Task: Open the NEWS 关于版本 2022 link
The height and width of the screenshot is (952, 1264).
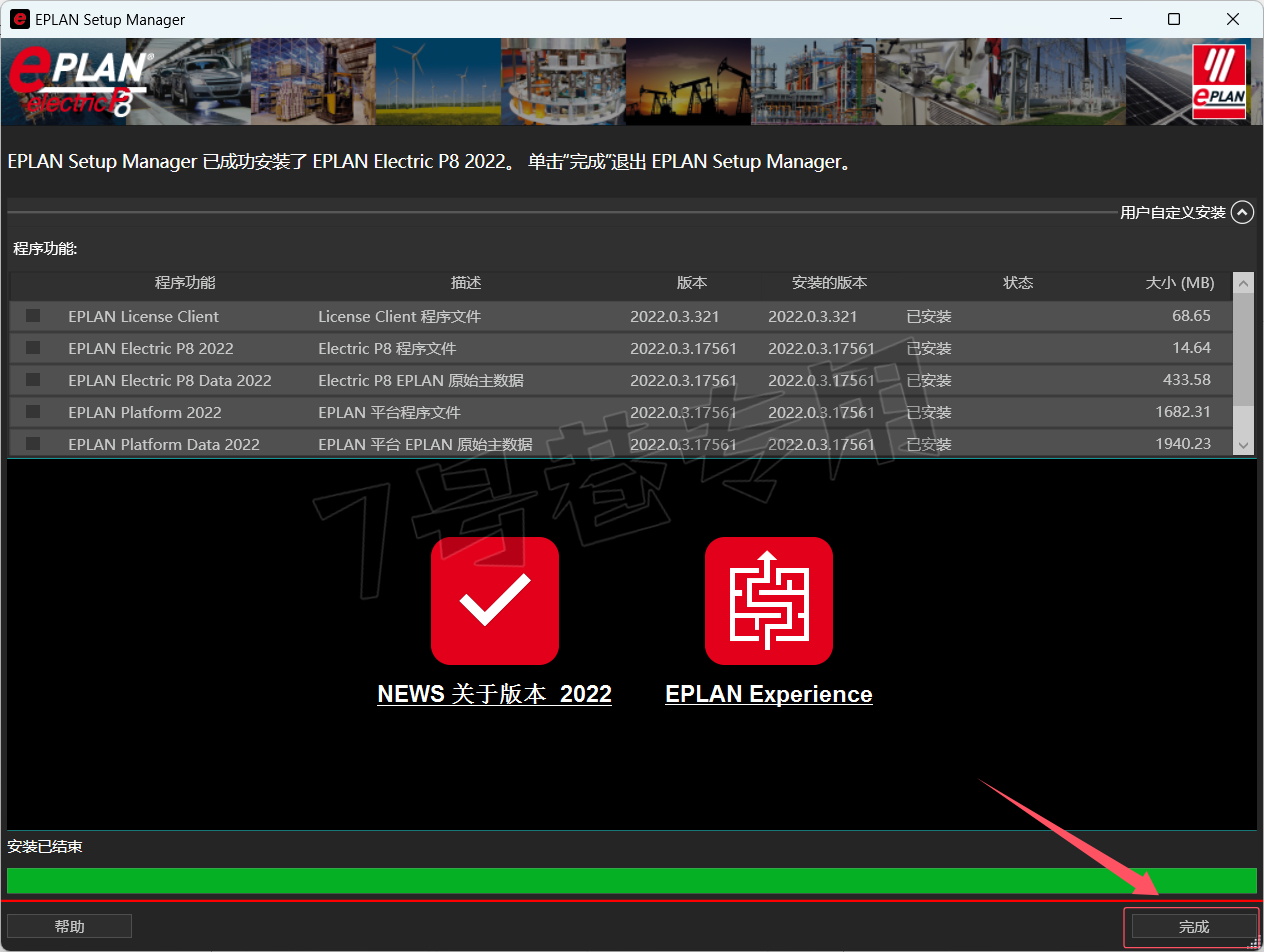Action: (494, 694)
